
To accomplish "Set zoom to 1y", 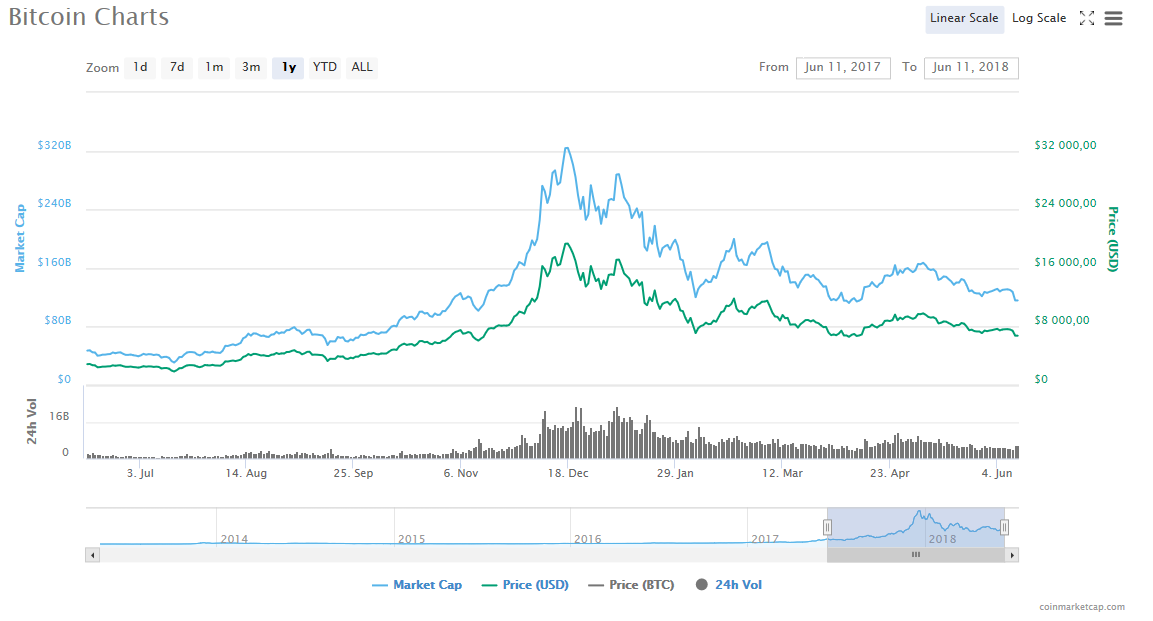I will click(x=288, y=68).
